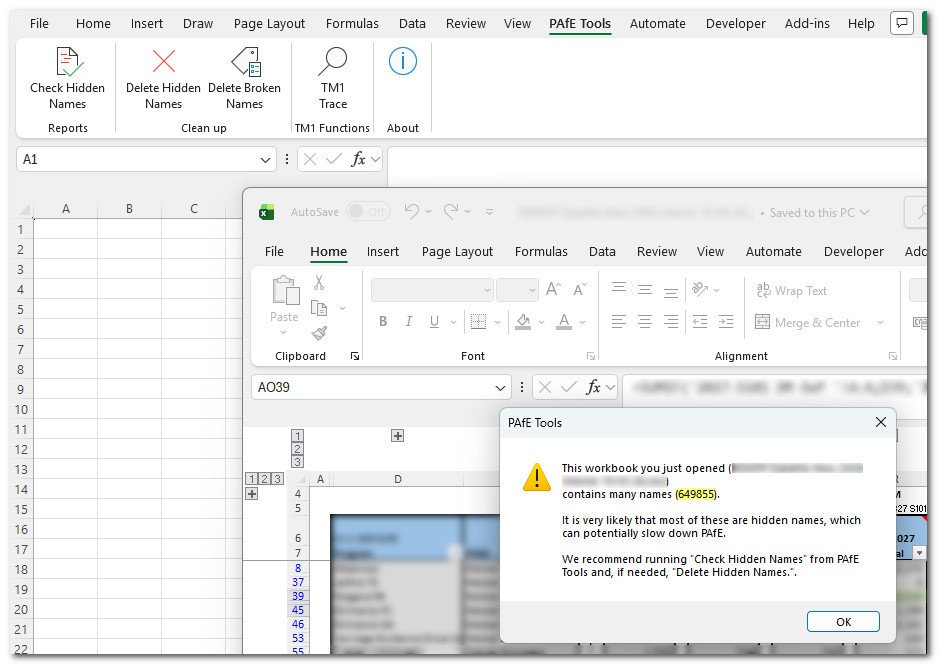Click Redo in front Excel window
The image size is (938, 665).
(x=451, y=211)
